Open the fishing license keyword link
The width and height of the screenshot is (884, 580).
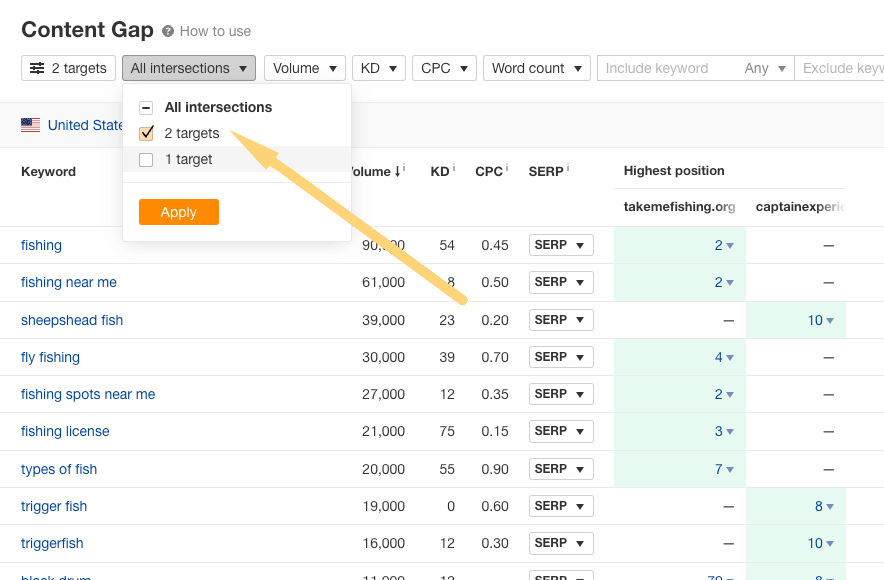pyautogui.click(x=65, y=431)
